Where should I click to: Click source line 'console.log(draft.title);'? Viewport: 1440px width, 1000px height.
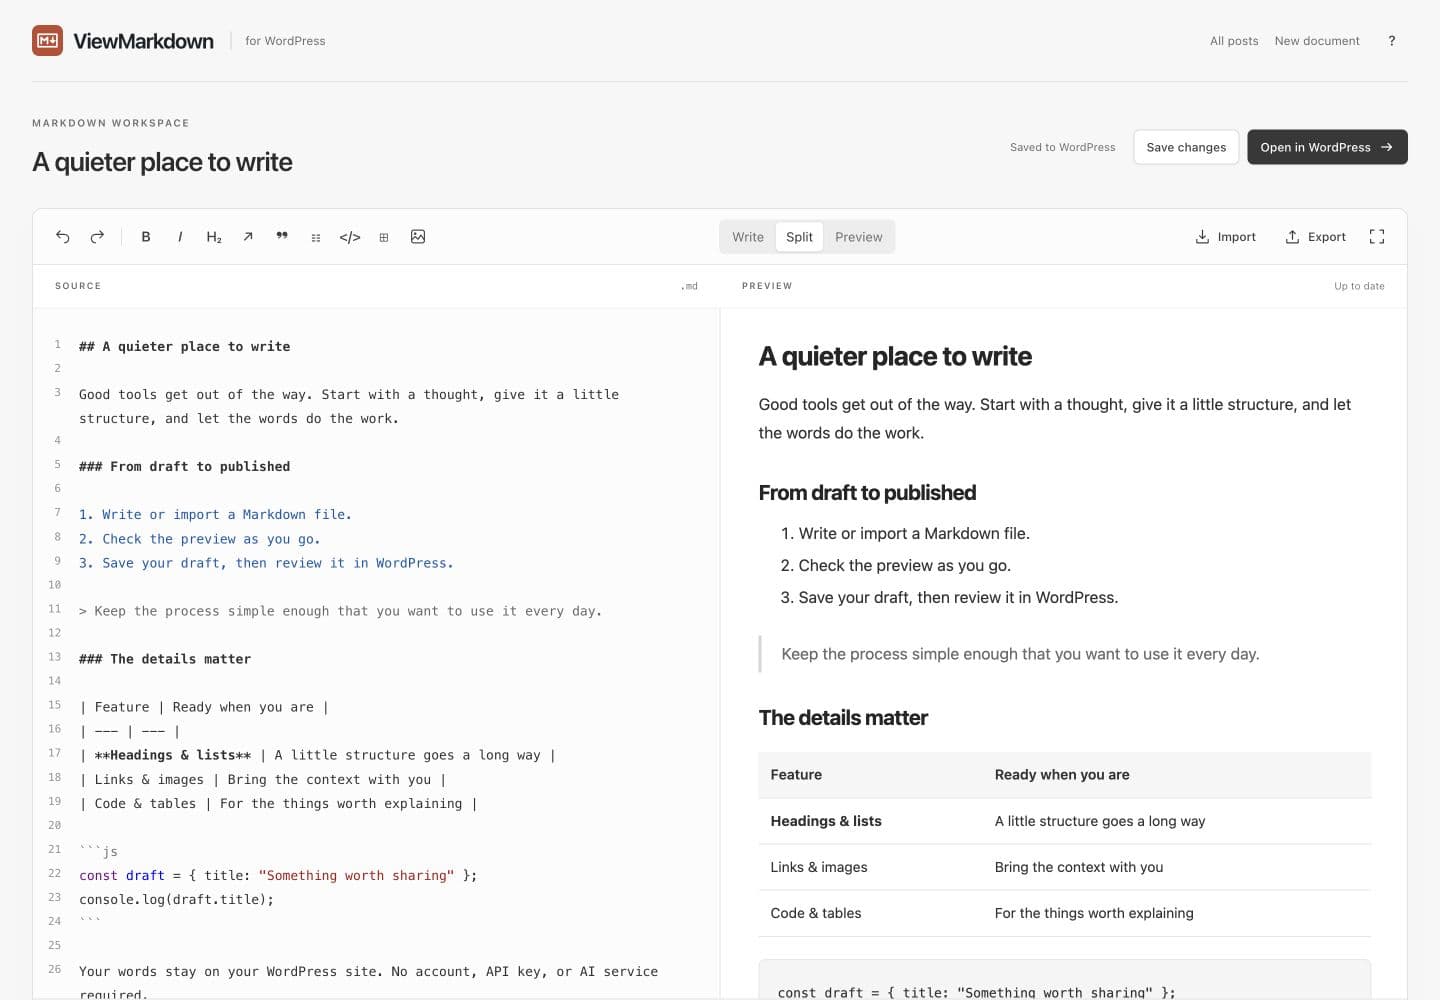176,899
